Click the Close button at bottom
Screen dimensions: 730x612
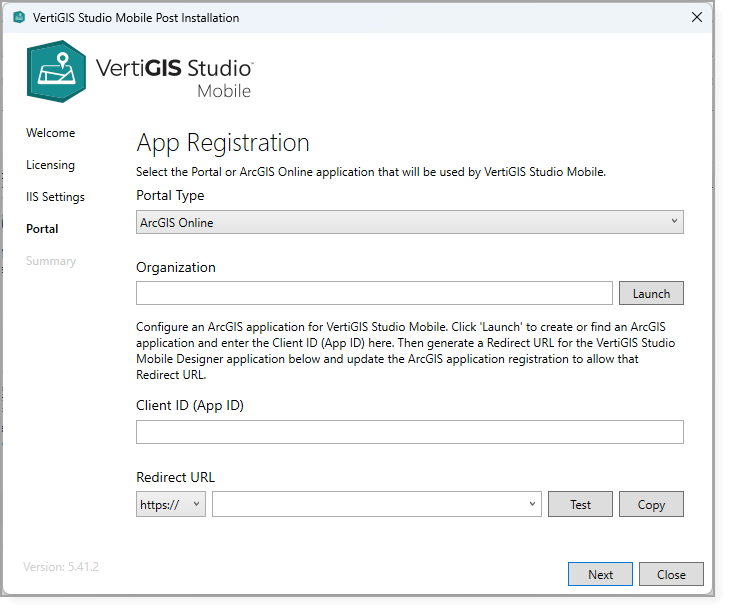tap(671, 574)
